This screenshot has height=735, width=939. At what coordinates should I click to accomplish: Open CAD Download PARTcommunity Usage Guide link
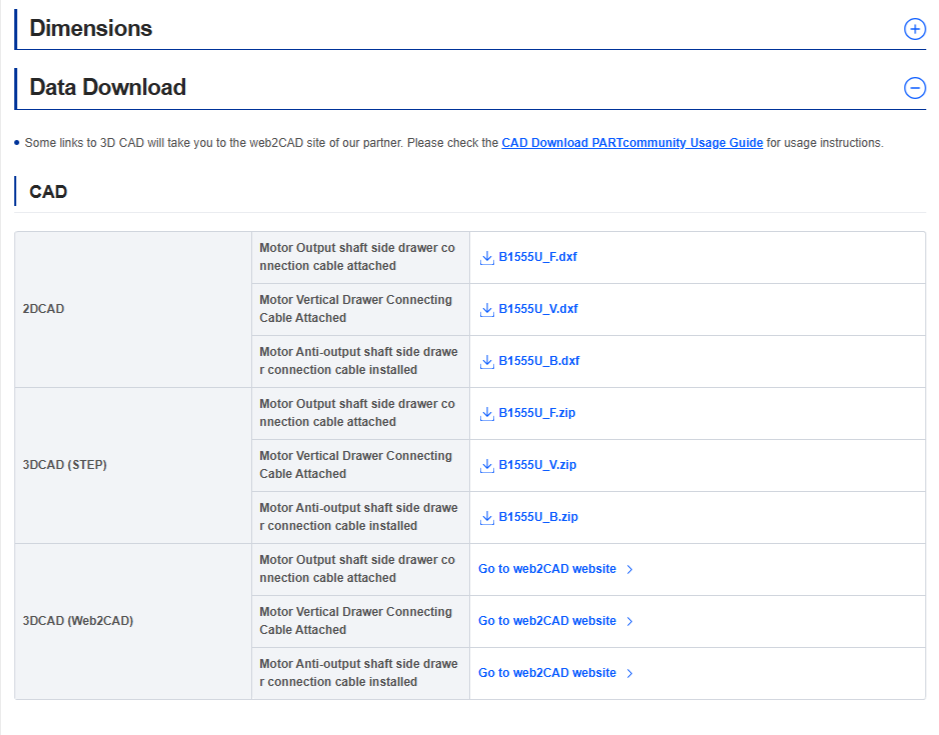pos(632,143)
